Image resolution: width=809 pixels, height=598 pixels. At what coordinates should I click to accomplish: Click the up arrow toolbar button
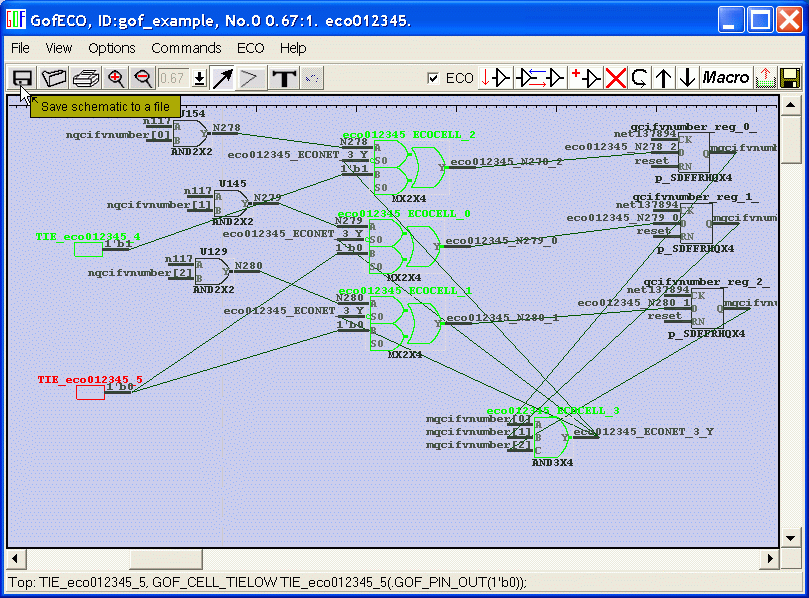pyautogui.click(x=663, y=78)
